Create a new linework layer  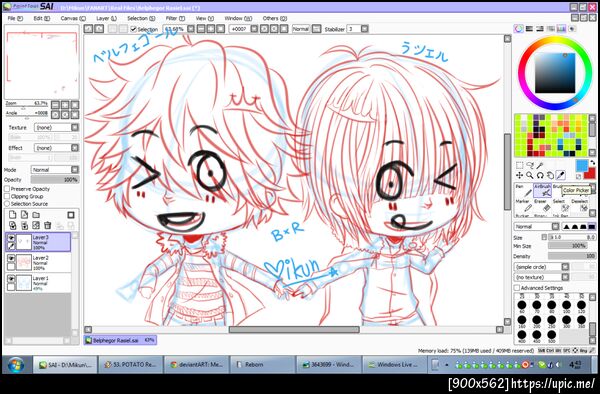coord(24,215)
